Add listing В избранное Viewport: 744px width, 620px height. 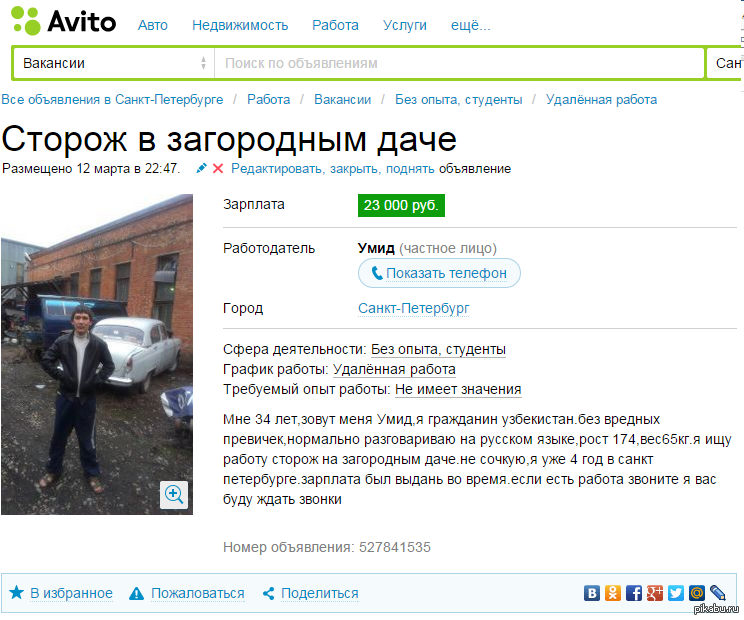61,593
